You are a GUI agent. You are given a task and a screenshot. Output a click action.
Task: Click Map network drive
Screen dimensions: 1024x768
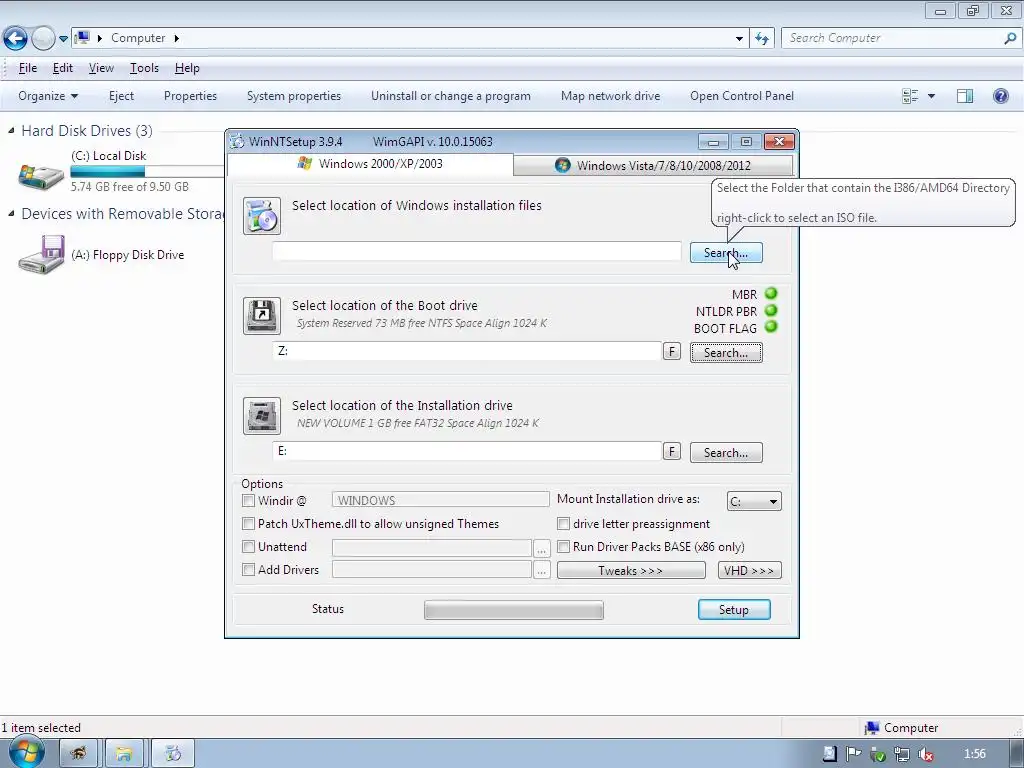click(610, 96)
